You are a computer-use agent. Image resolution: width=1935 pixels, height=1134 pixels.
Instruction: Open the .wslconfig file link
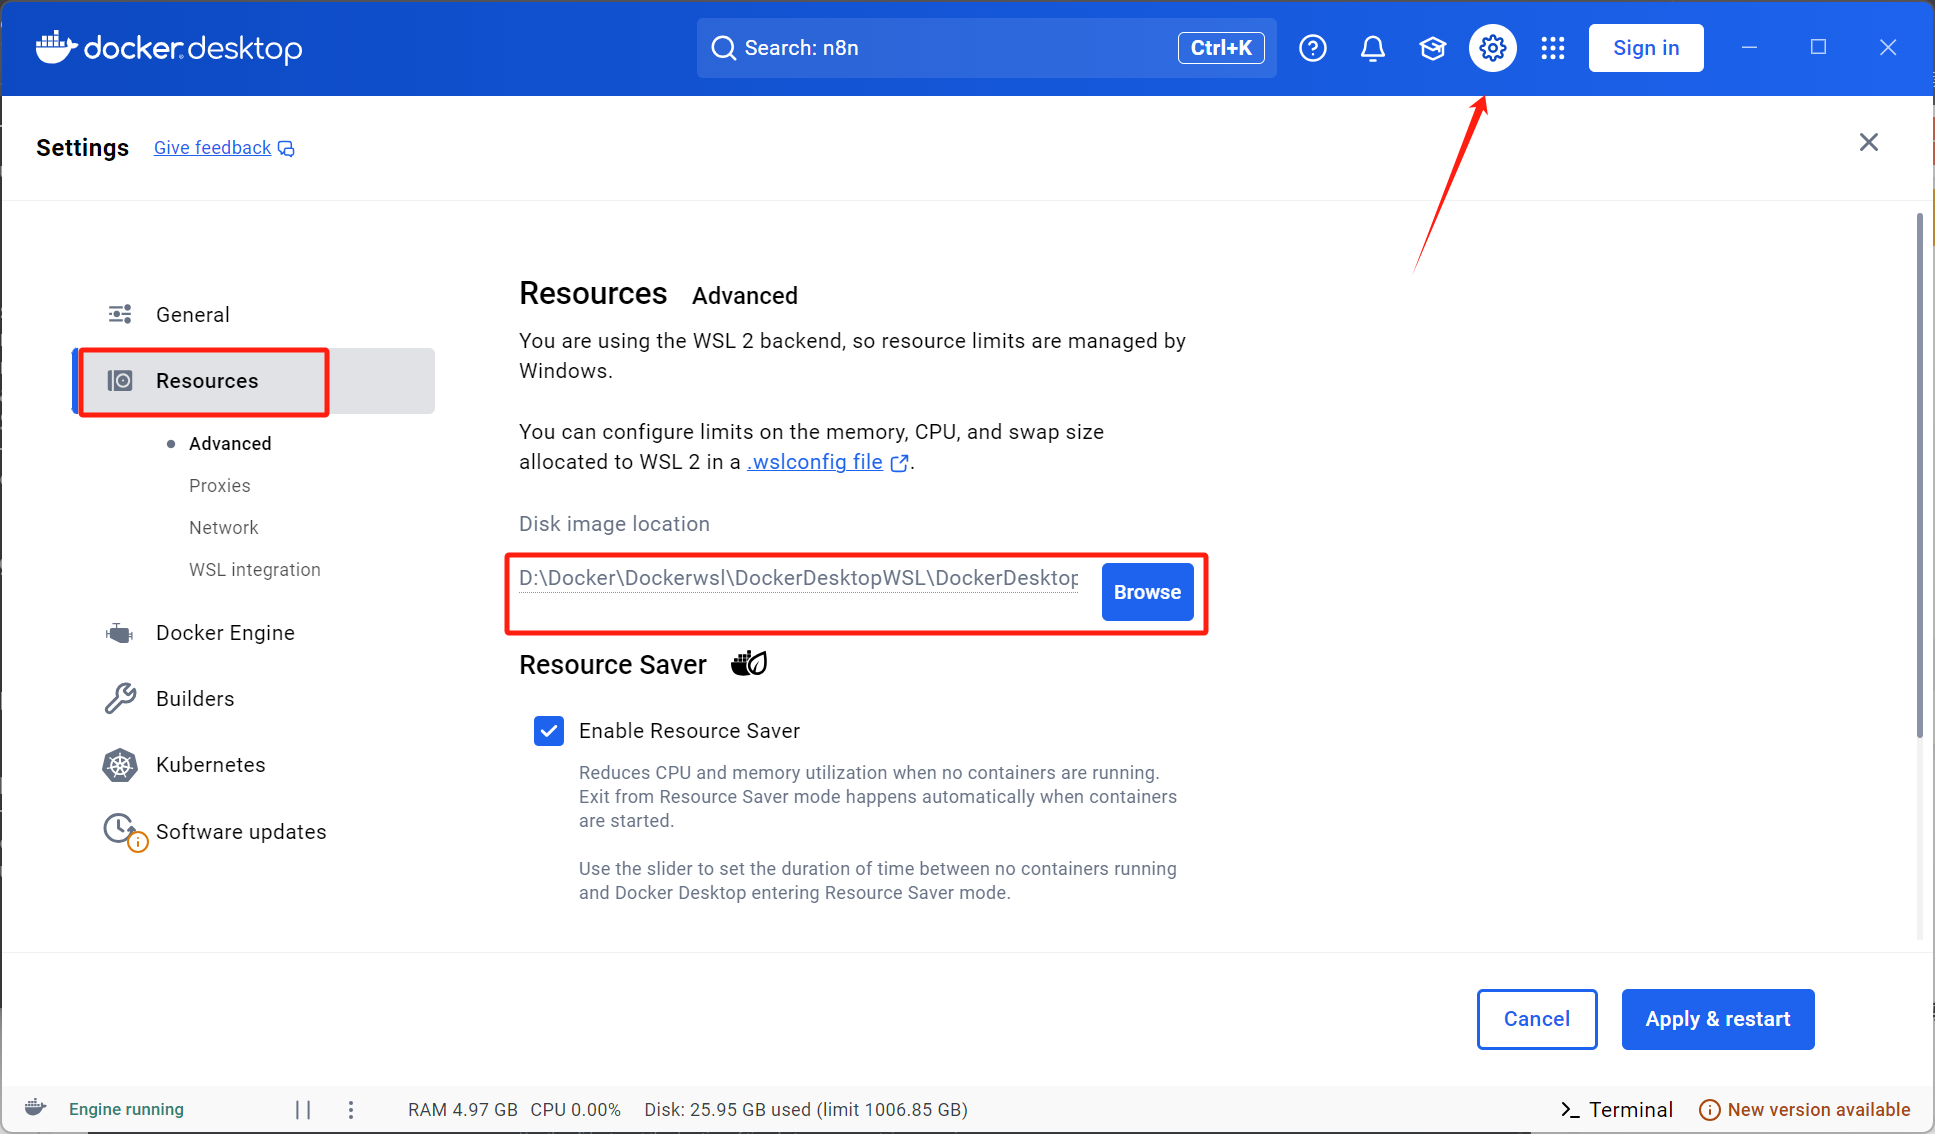(815, 462)
